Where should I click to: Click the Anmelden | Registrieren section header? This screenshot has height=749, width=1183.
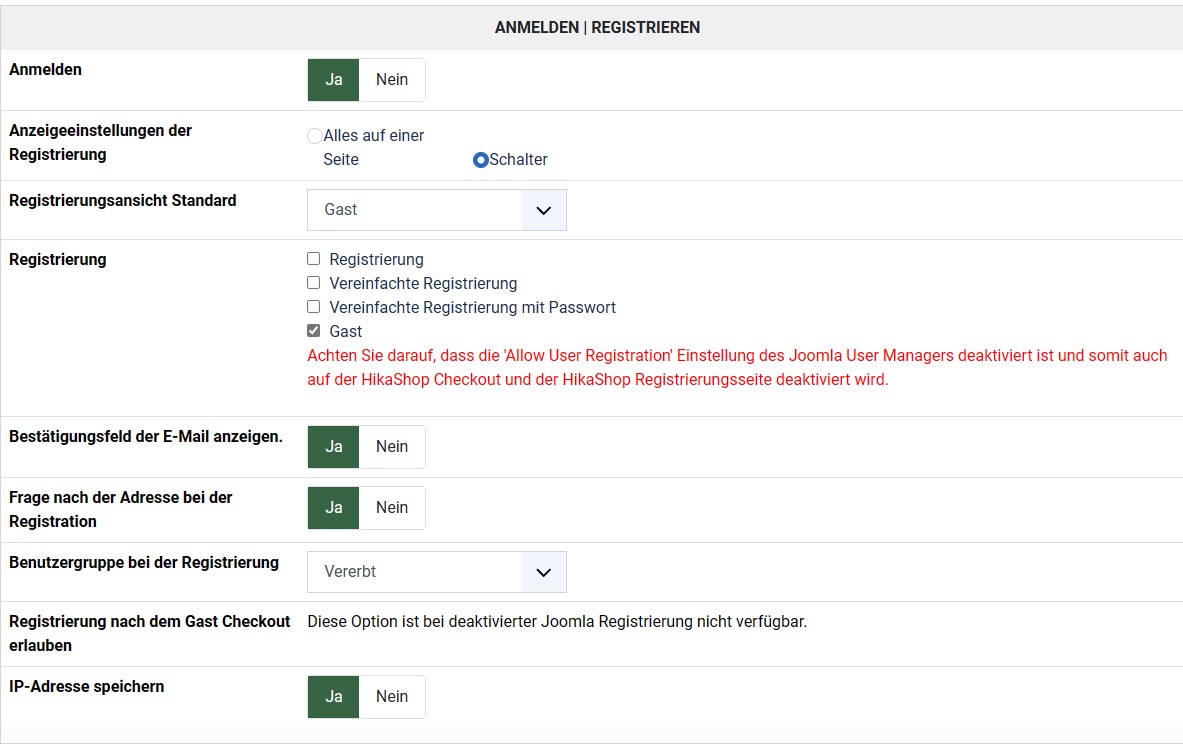[597, 28]
